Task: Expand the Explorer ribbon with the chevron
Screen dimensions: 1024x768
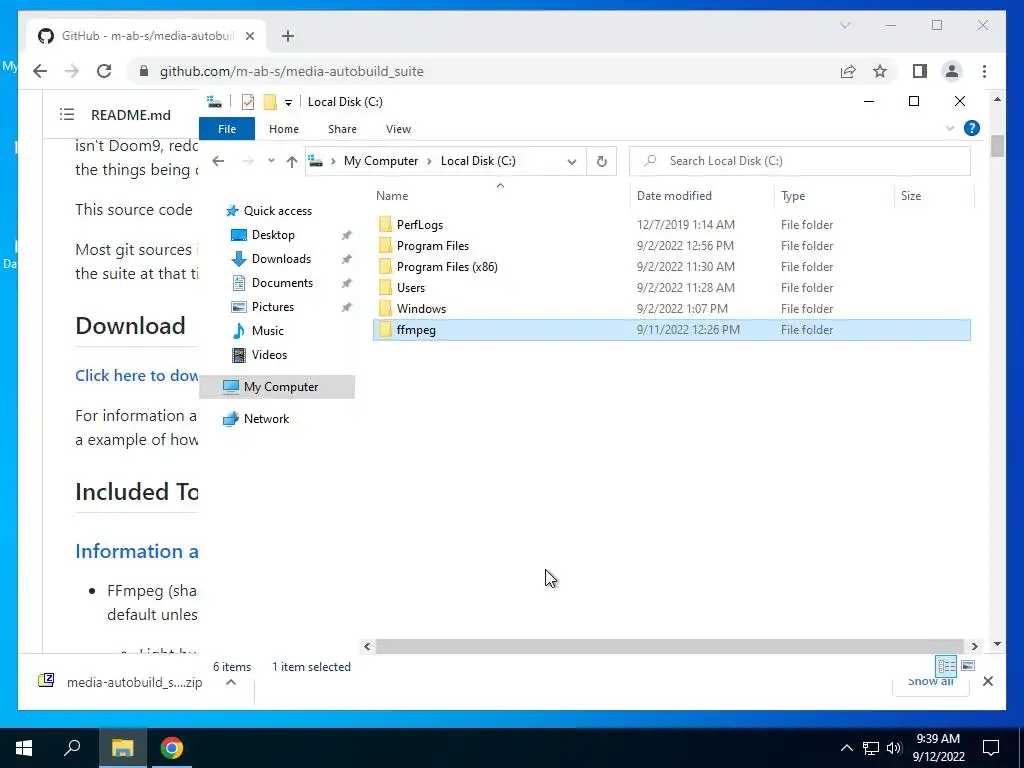Action: (x=950, y=129)
